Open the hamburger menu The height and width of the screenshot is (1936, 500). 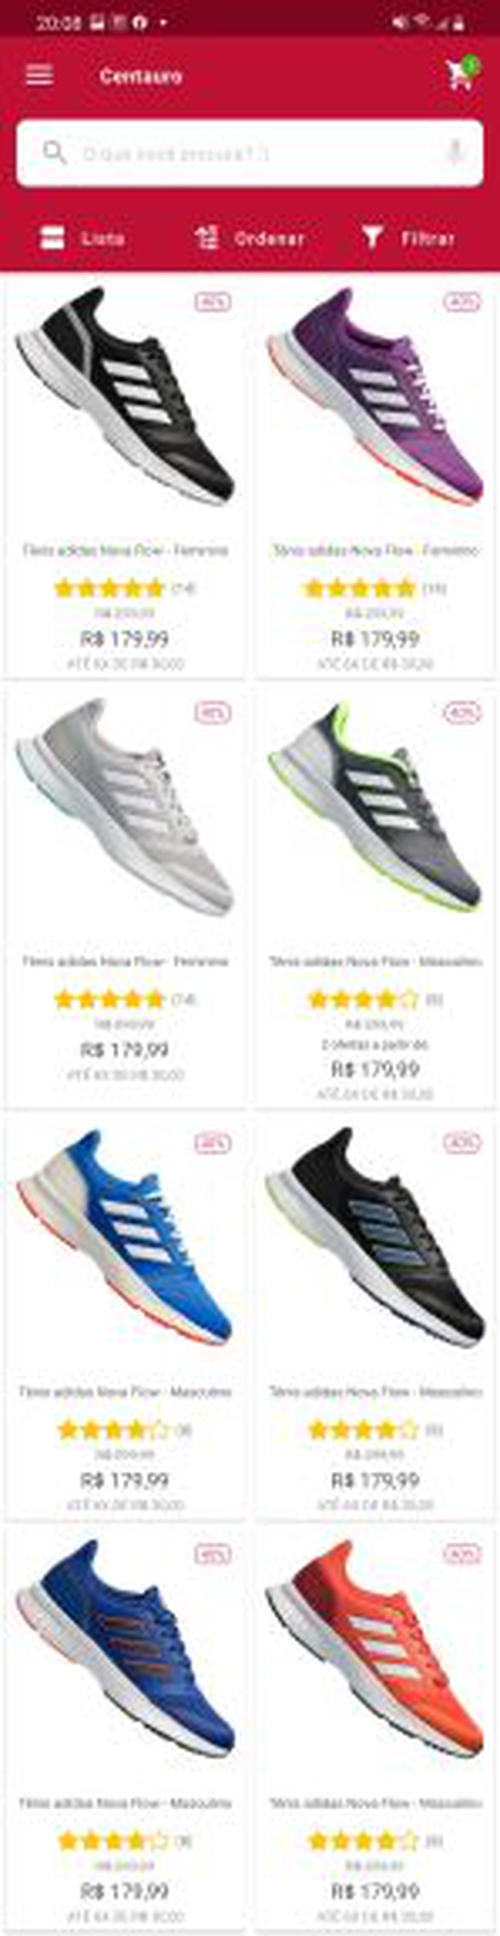tap(40, 75)
